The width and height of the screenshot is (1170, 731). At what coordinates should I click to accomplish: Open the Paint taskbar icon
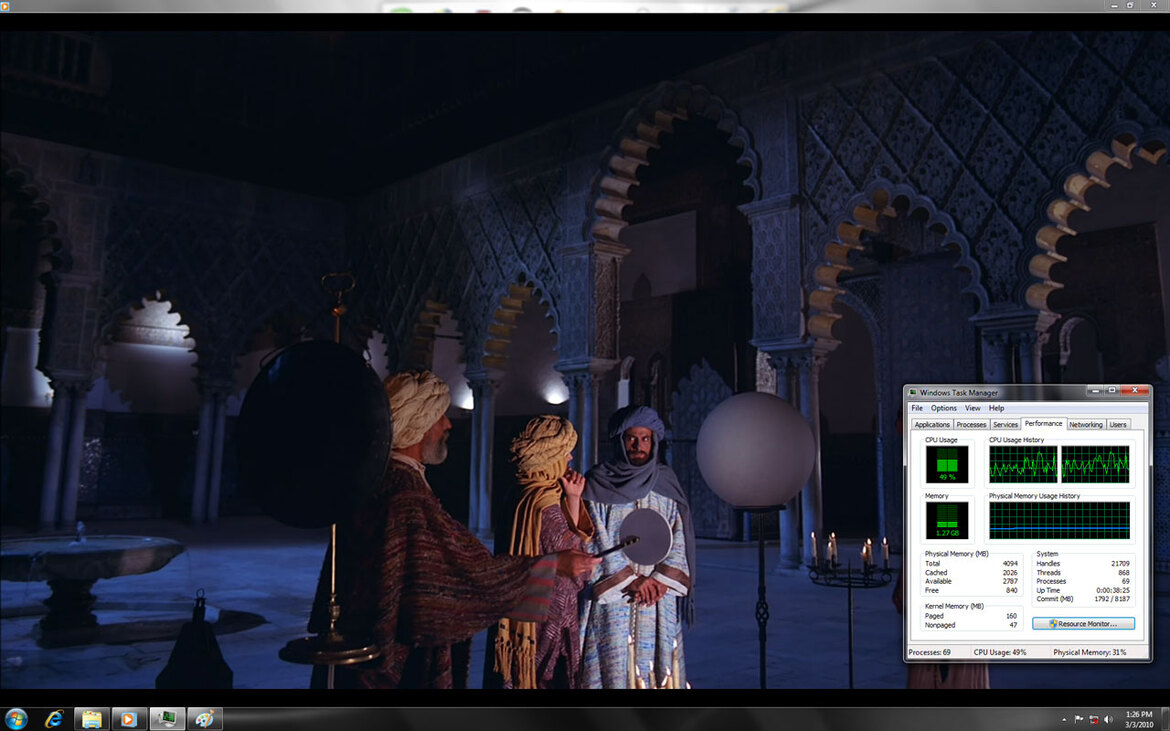[x=204, y=719]
